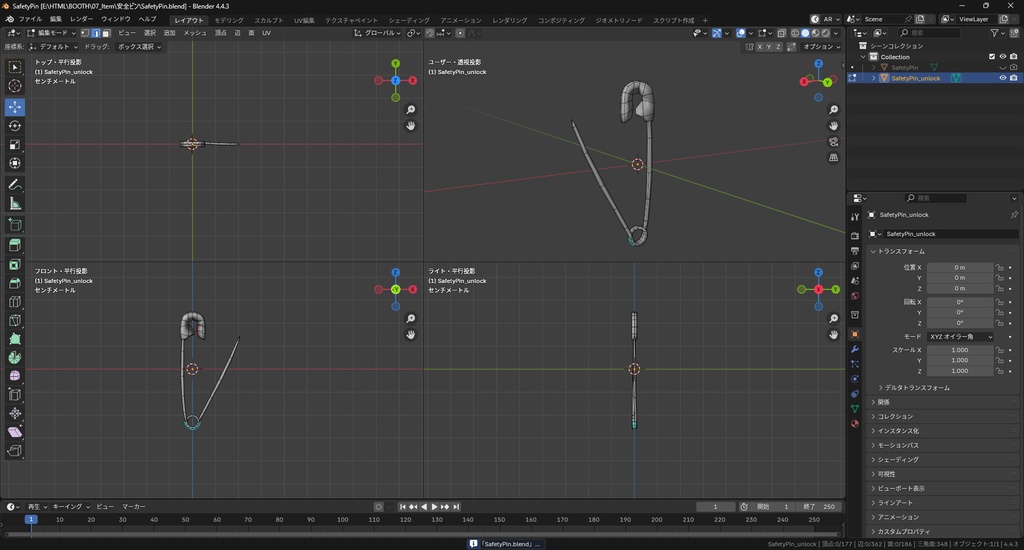The image size is (1024, 550).
Task: Open the XYZ オイラー角 rotation mode dropdown
Action: tap(961, 336)
